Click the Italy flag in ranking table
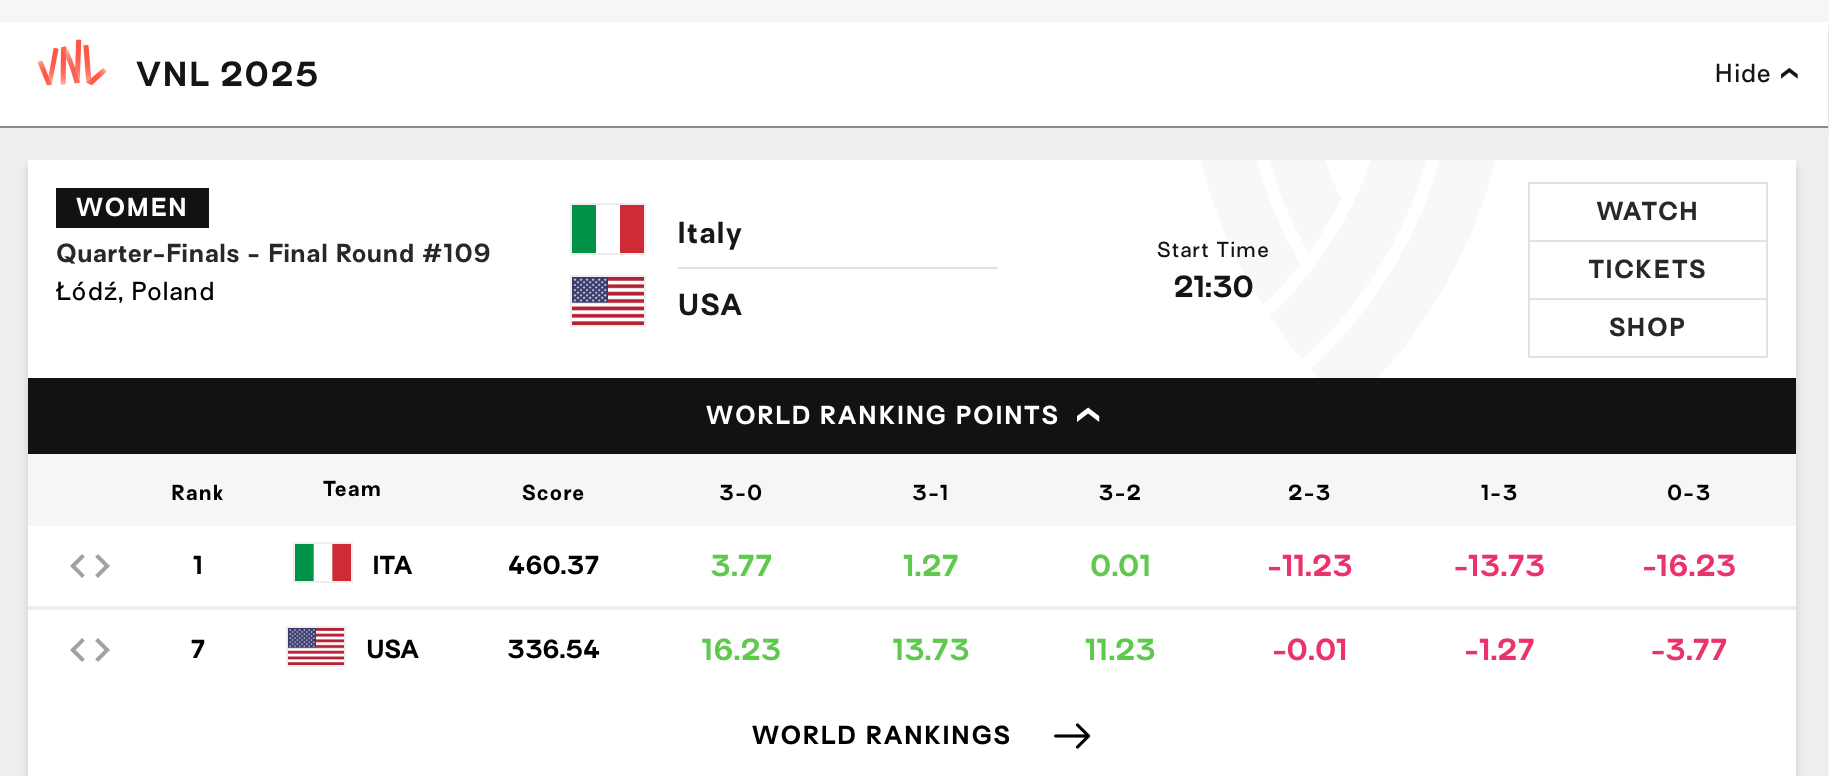Image resolution: width=1829 pixels, height=776 pixels. tap(323, 563)
